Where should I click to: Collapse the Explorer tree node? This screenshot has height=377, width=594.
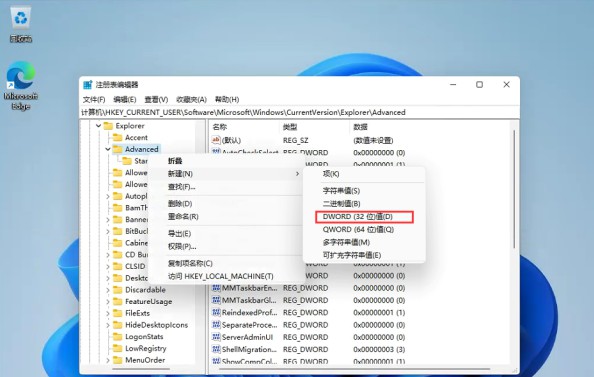98,126
